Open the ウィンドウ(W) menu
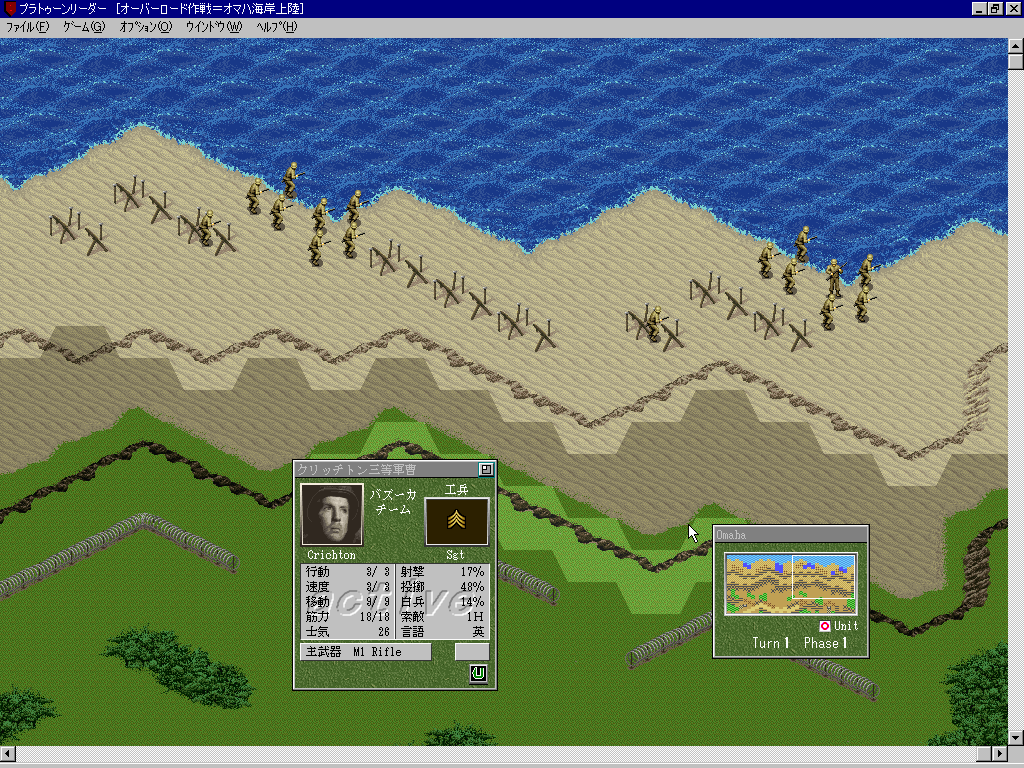1024x768 pixels. click(x=214, y=27)
